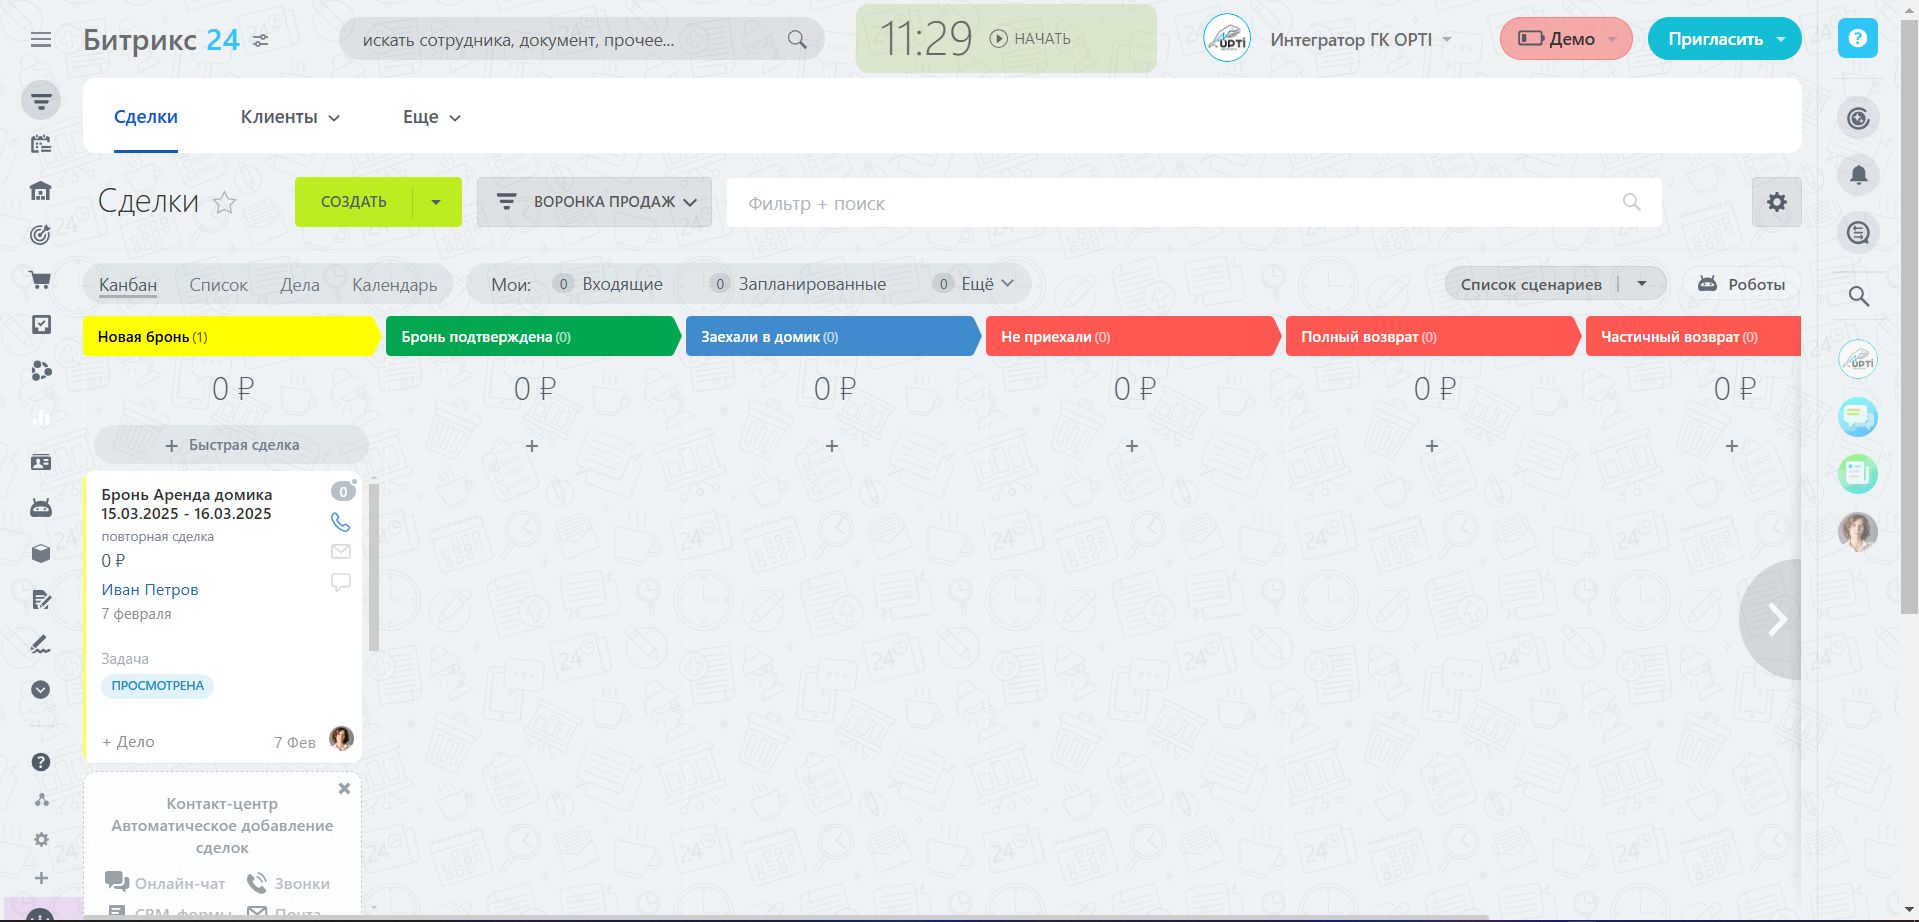Screen dimensions: 1919x922
Task: Add Сделки page to favorites with star
Action: pyautogui.click(x=225, y=203)
